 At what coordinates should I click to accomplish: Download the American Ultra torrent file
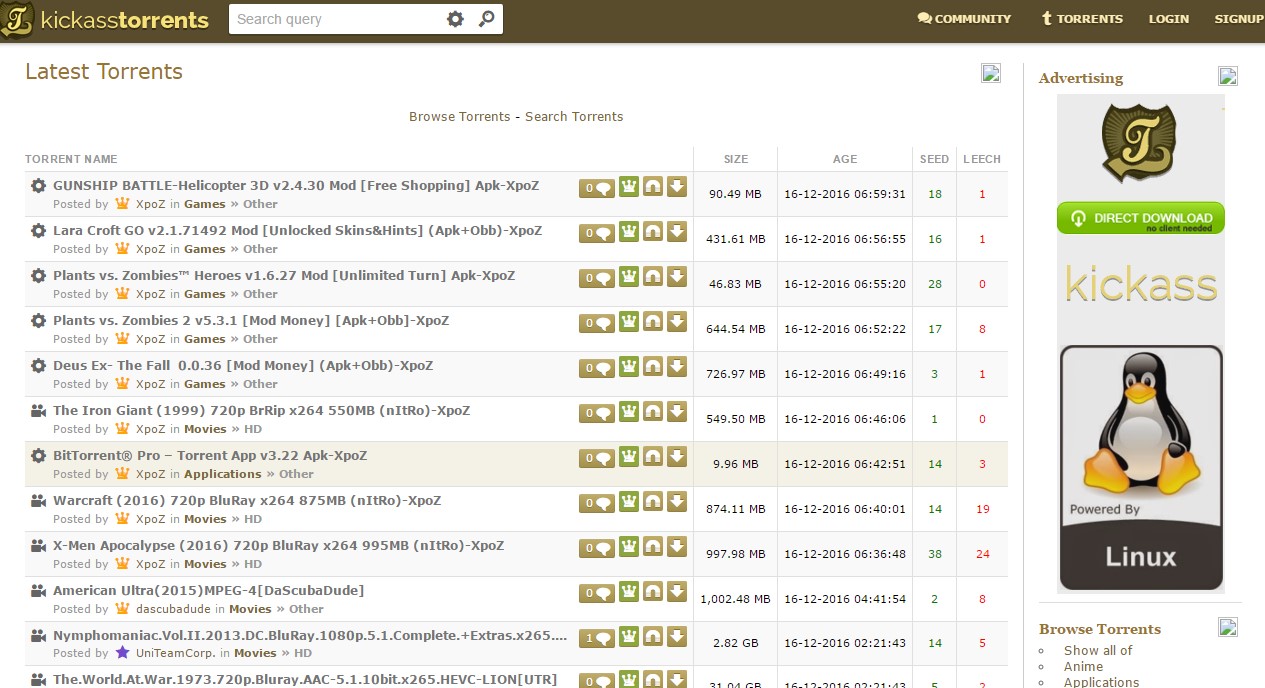pos(677,591)
